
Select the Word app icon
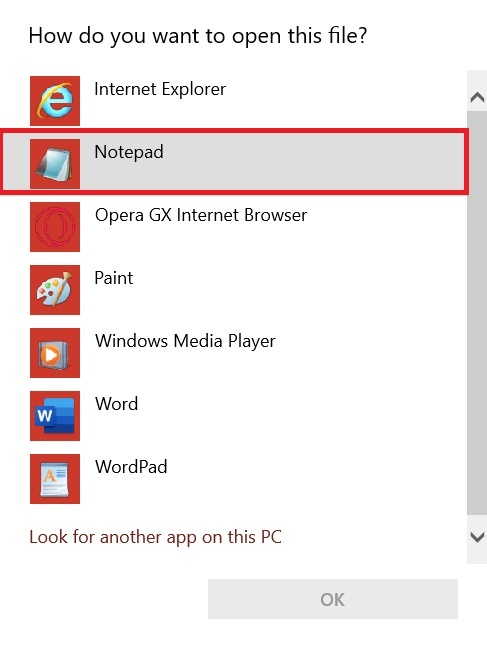55,415
